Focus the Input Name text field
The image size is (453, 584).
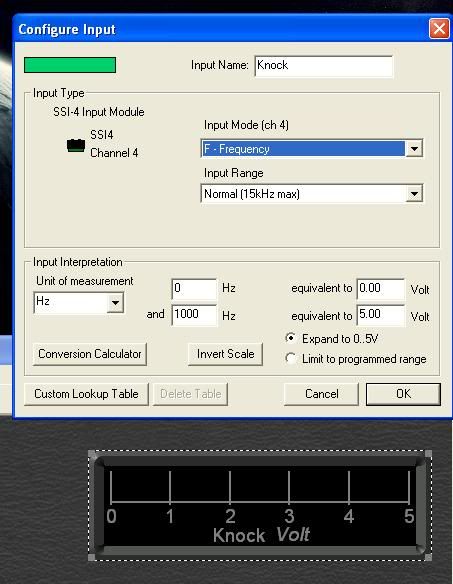(x=324, y=66)
